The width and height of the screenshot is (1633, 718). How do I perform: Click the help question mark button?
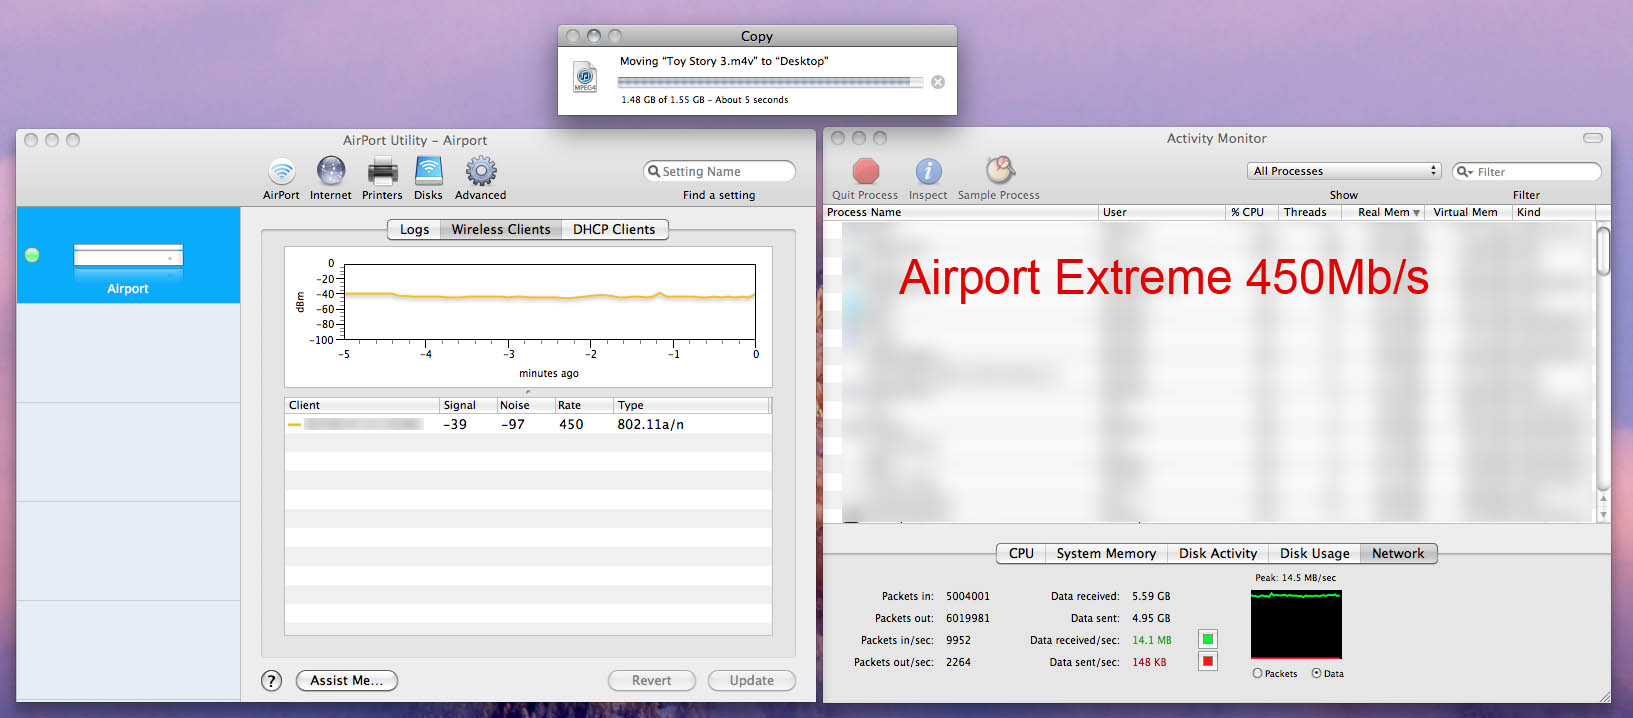pyautogui.click(x=271, y=681)
